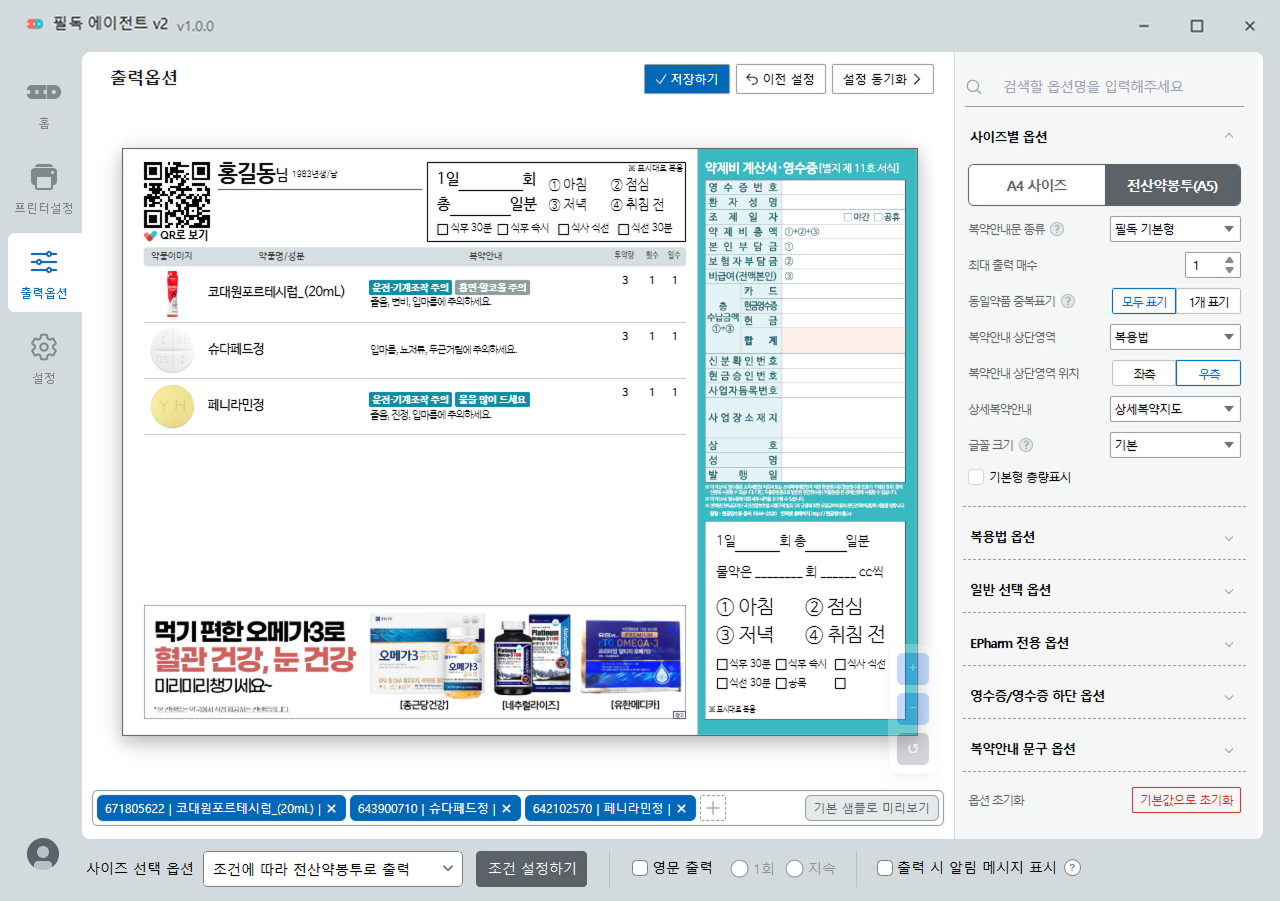Toggle 기본형 총량표시 checkbox
The image size is (1280, 901).
(x=976, y=477)
